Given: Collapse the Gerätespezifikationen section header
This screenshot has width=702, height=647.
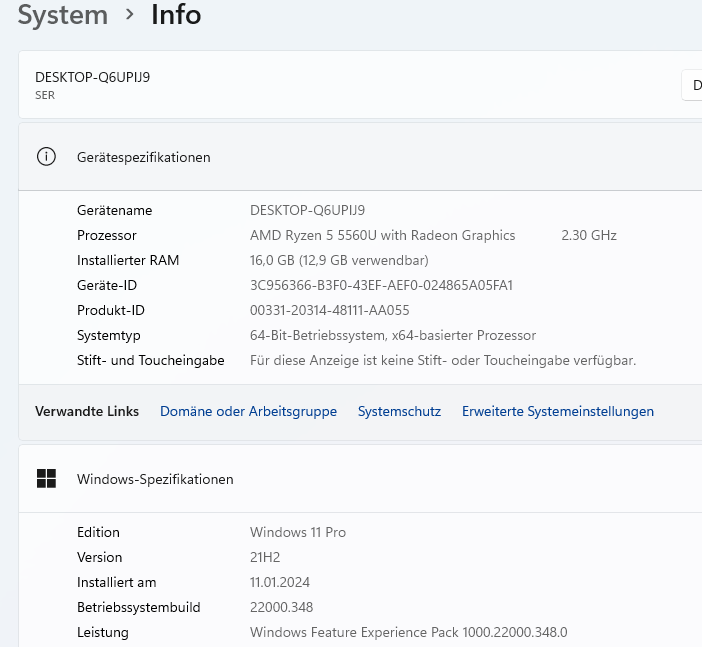Looking at the screenshot, I should [360, 157].
